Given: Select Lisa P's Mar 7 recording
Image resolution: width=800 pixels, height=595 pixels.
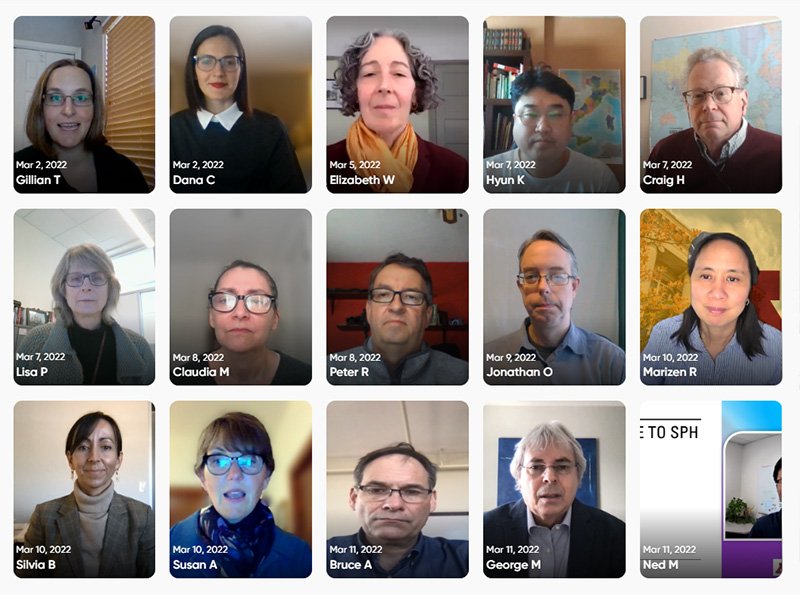Looking at the screenshot, I should 84,297.
